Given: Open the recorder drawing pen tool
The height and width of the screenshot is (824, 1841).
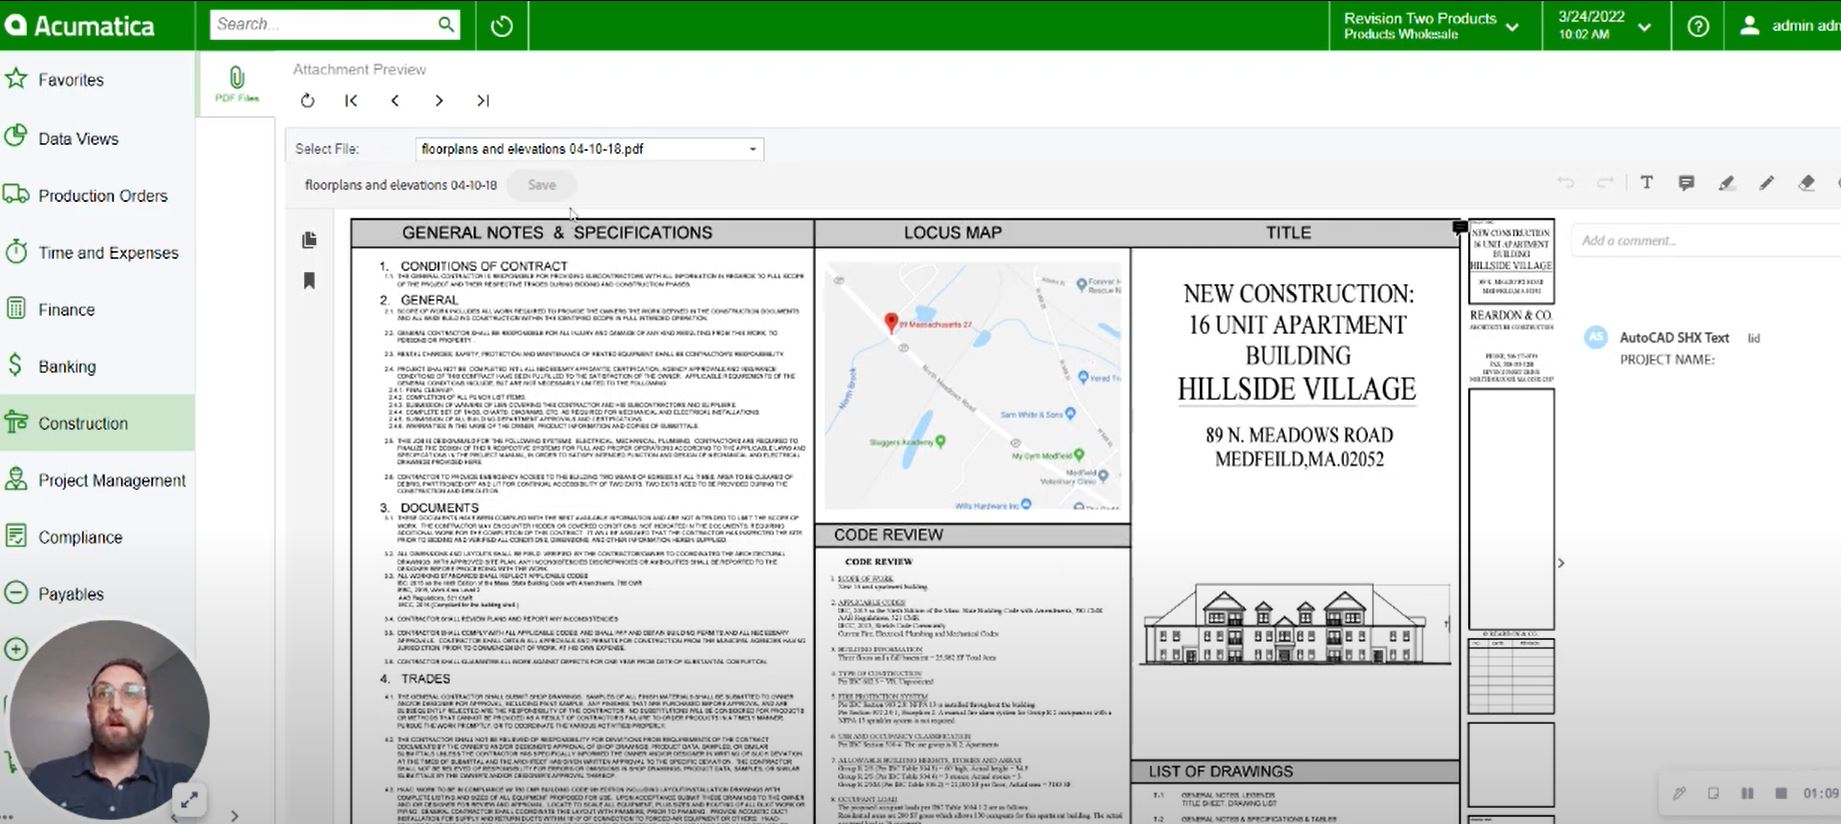Looking at the screenshot, I should point(1680,793).
